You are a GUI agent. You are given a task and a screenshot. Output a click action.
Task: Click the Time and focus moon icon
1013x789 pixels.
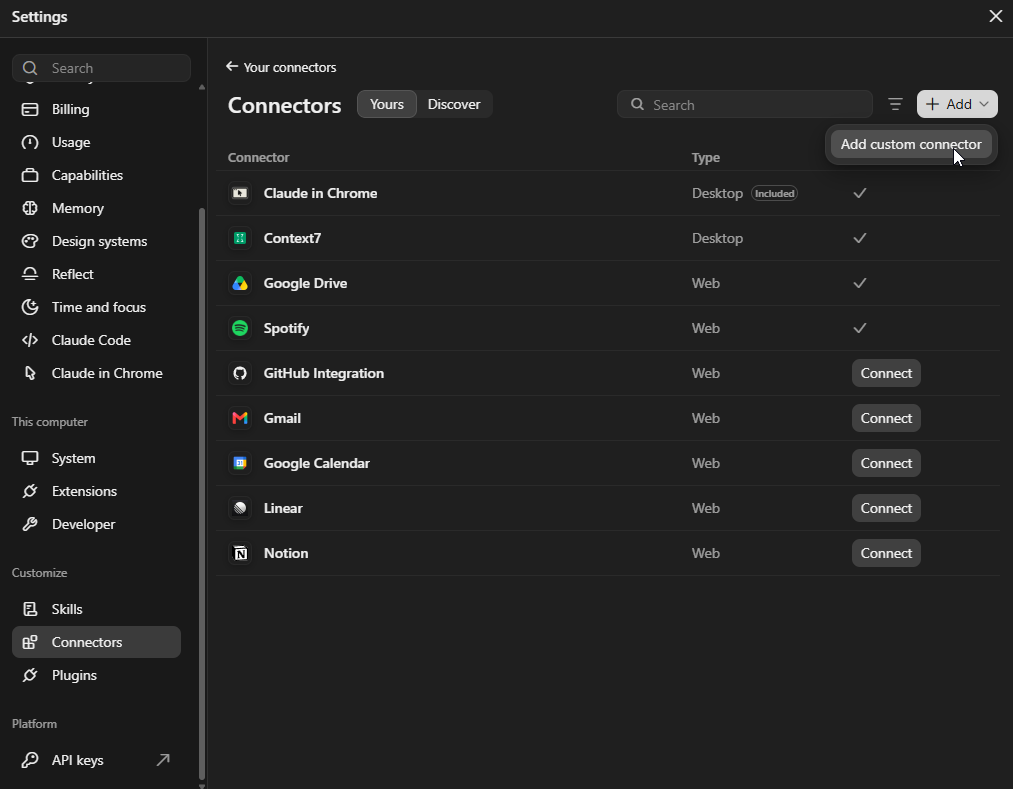coord(30,307)
